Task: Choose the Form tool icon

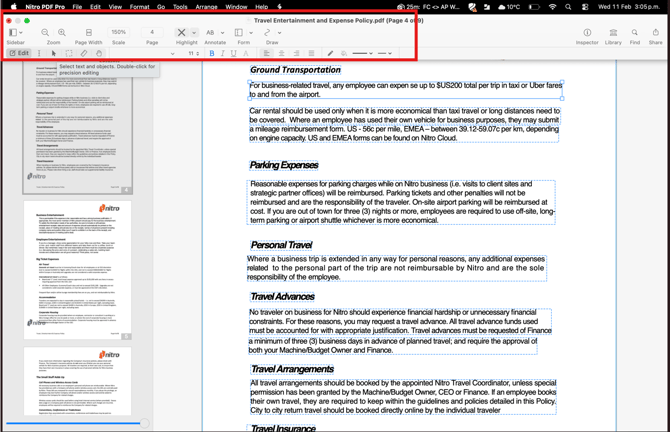Action: (x=239, y=32)
